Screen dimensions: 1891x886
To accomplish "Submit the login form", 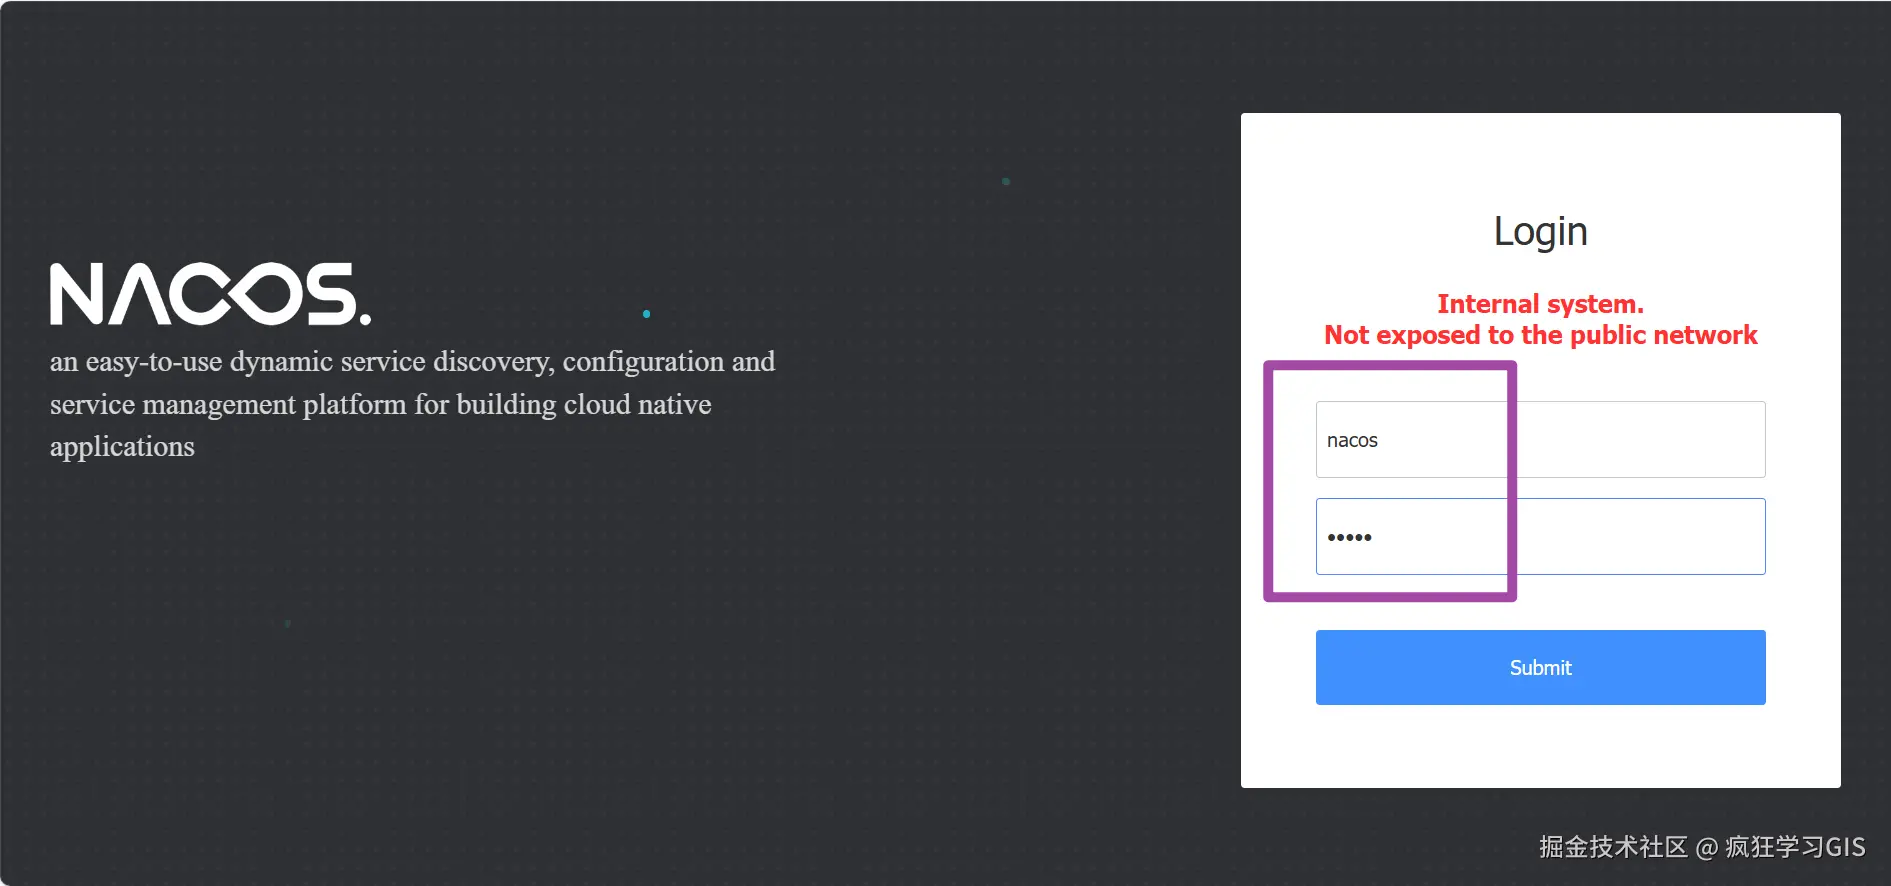I will tap(1540, 668).
